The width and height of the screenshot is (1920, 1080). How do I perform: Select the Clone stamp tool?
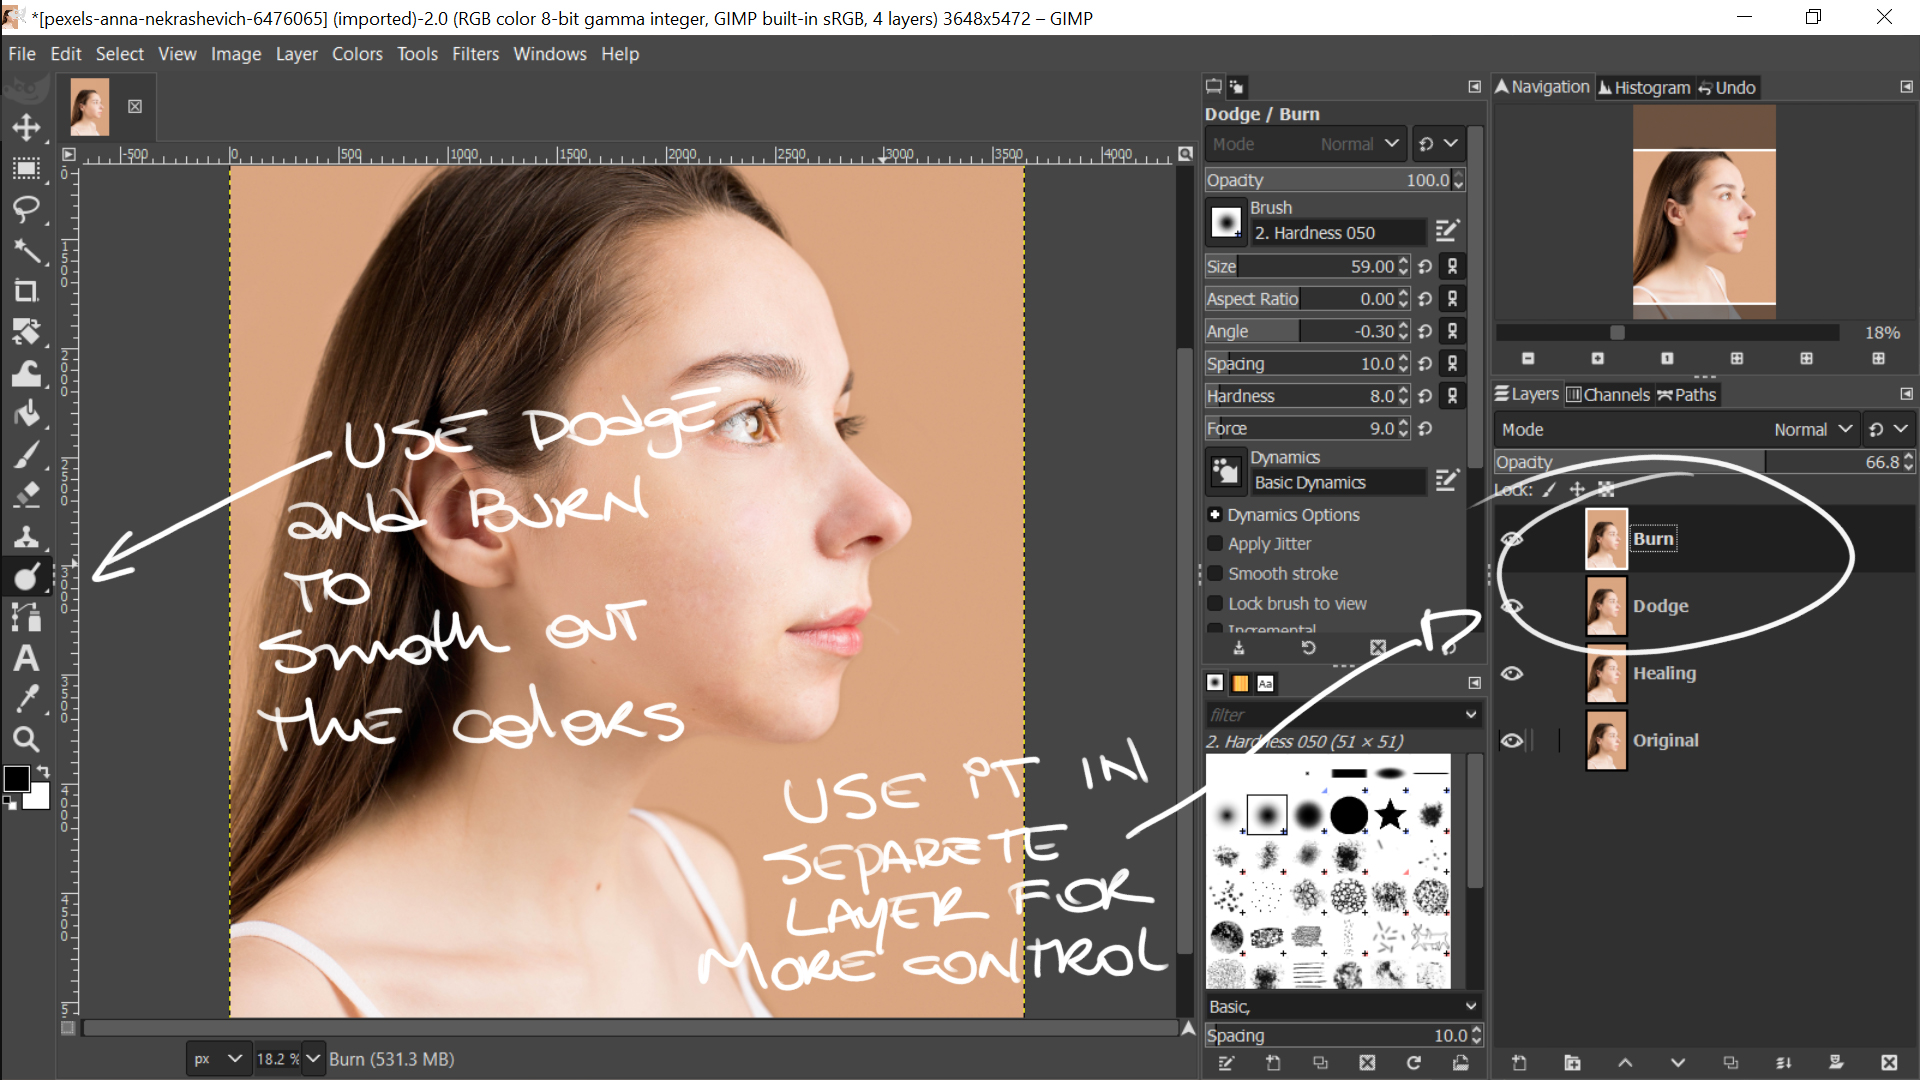(x=26, y=536)
